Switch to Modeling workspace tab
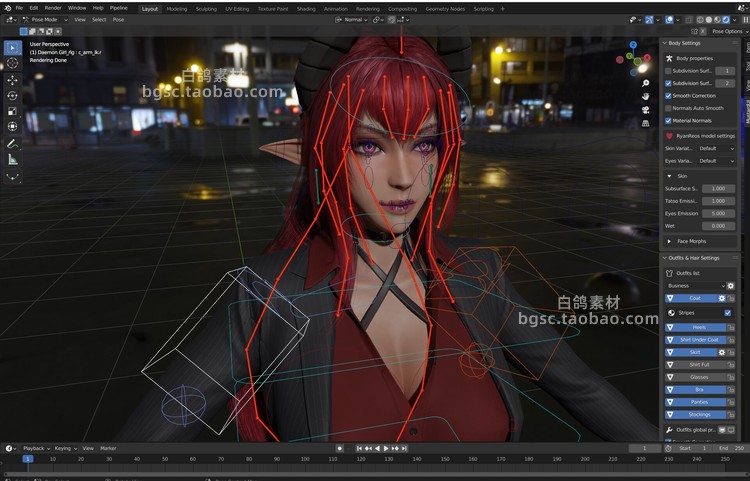The width and height of the screenshot is (750, 481). click(177, 9)
